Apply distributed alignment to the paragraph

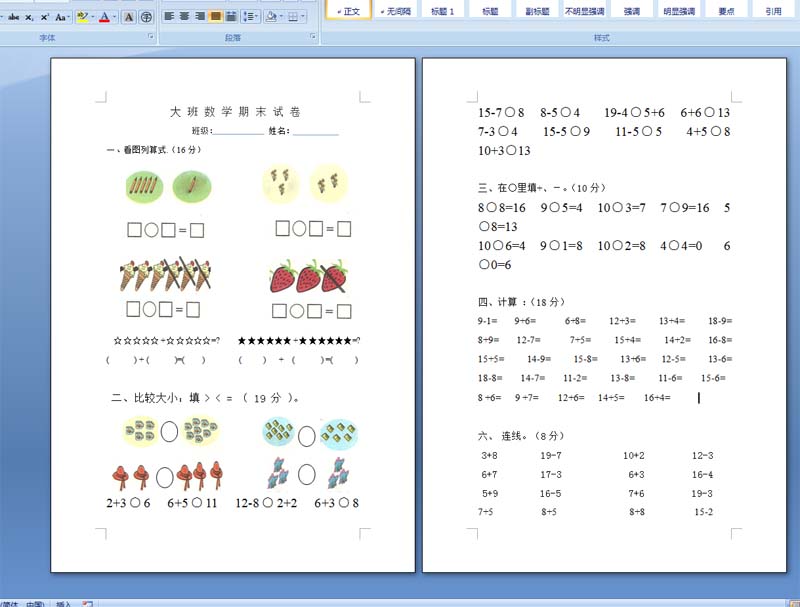click(231, 17)
